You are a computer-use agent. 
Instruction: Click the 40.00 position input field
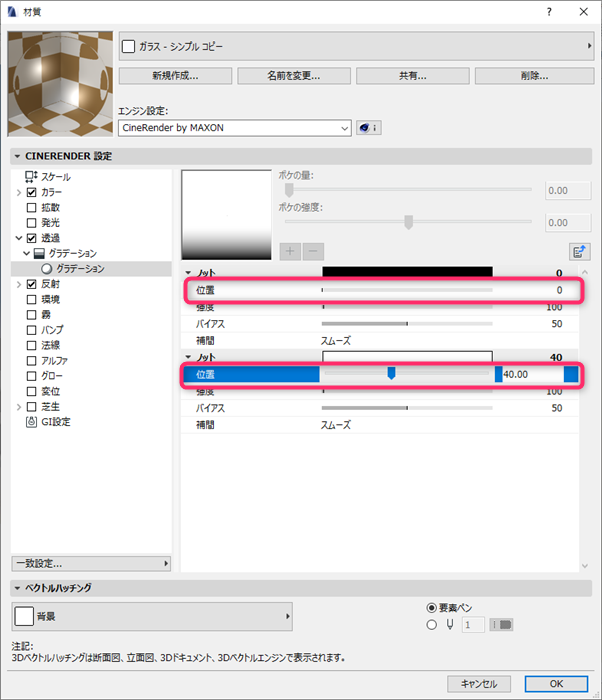click(532, 375)
